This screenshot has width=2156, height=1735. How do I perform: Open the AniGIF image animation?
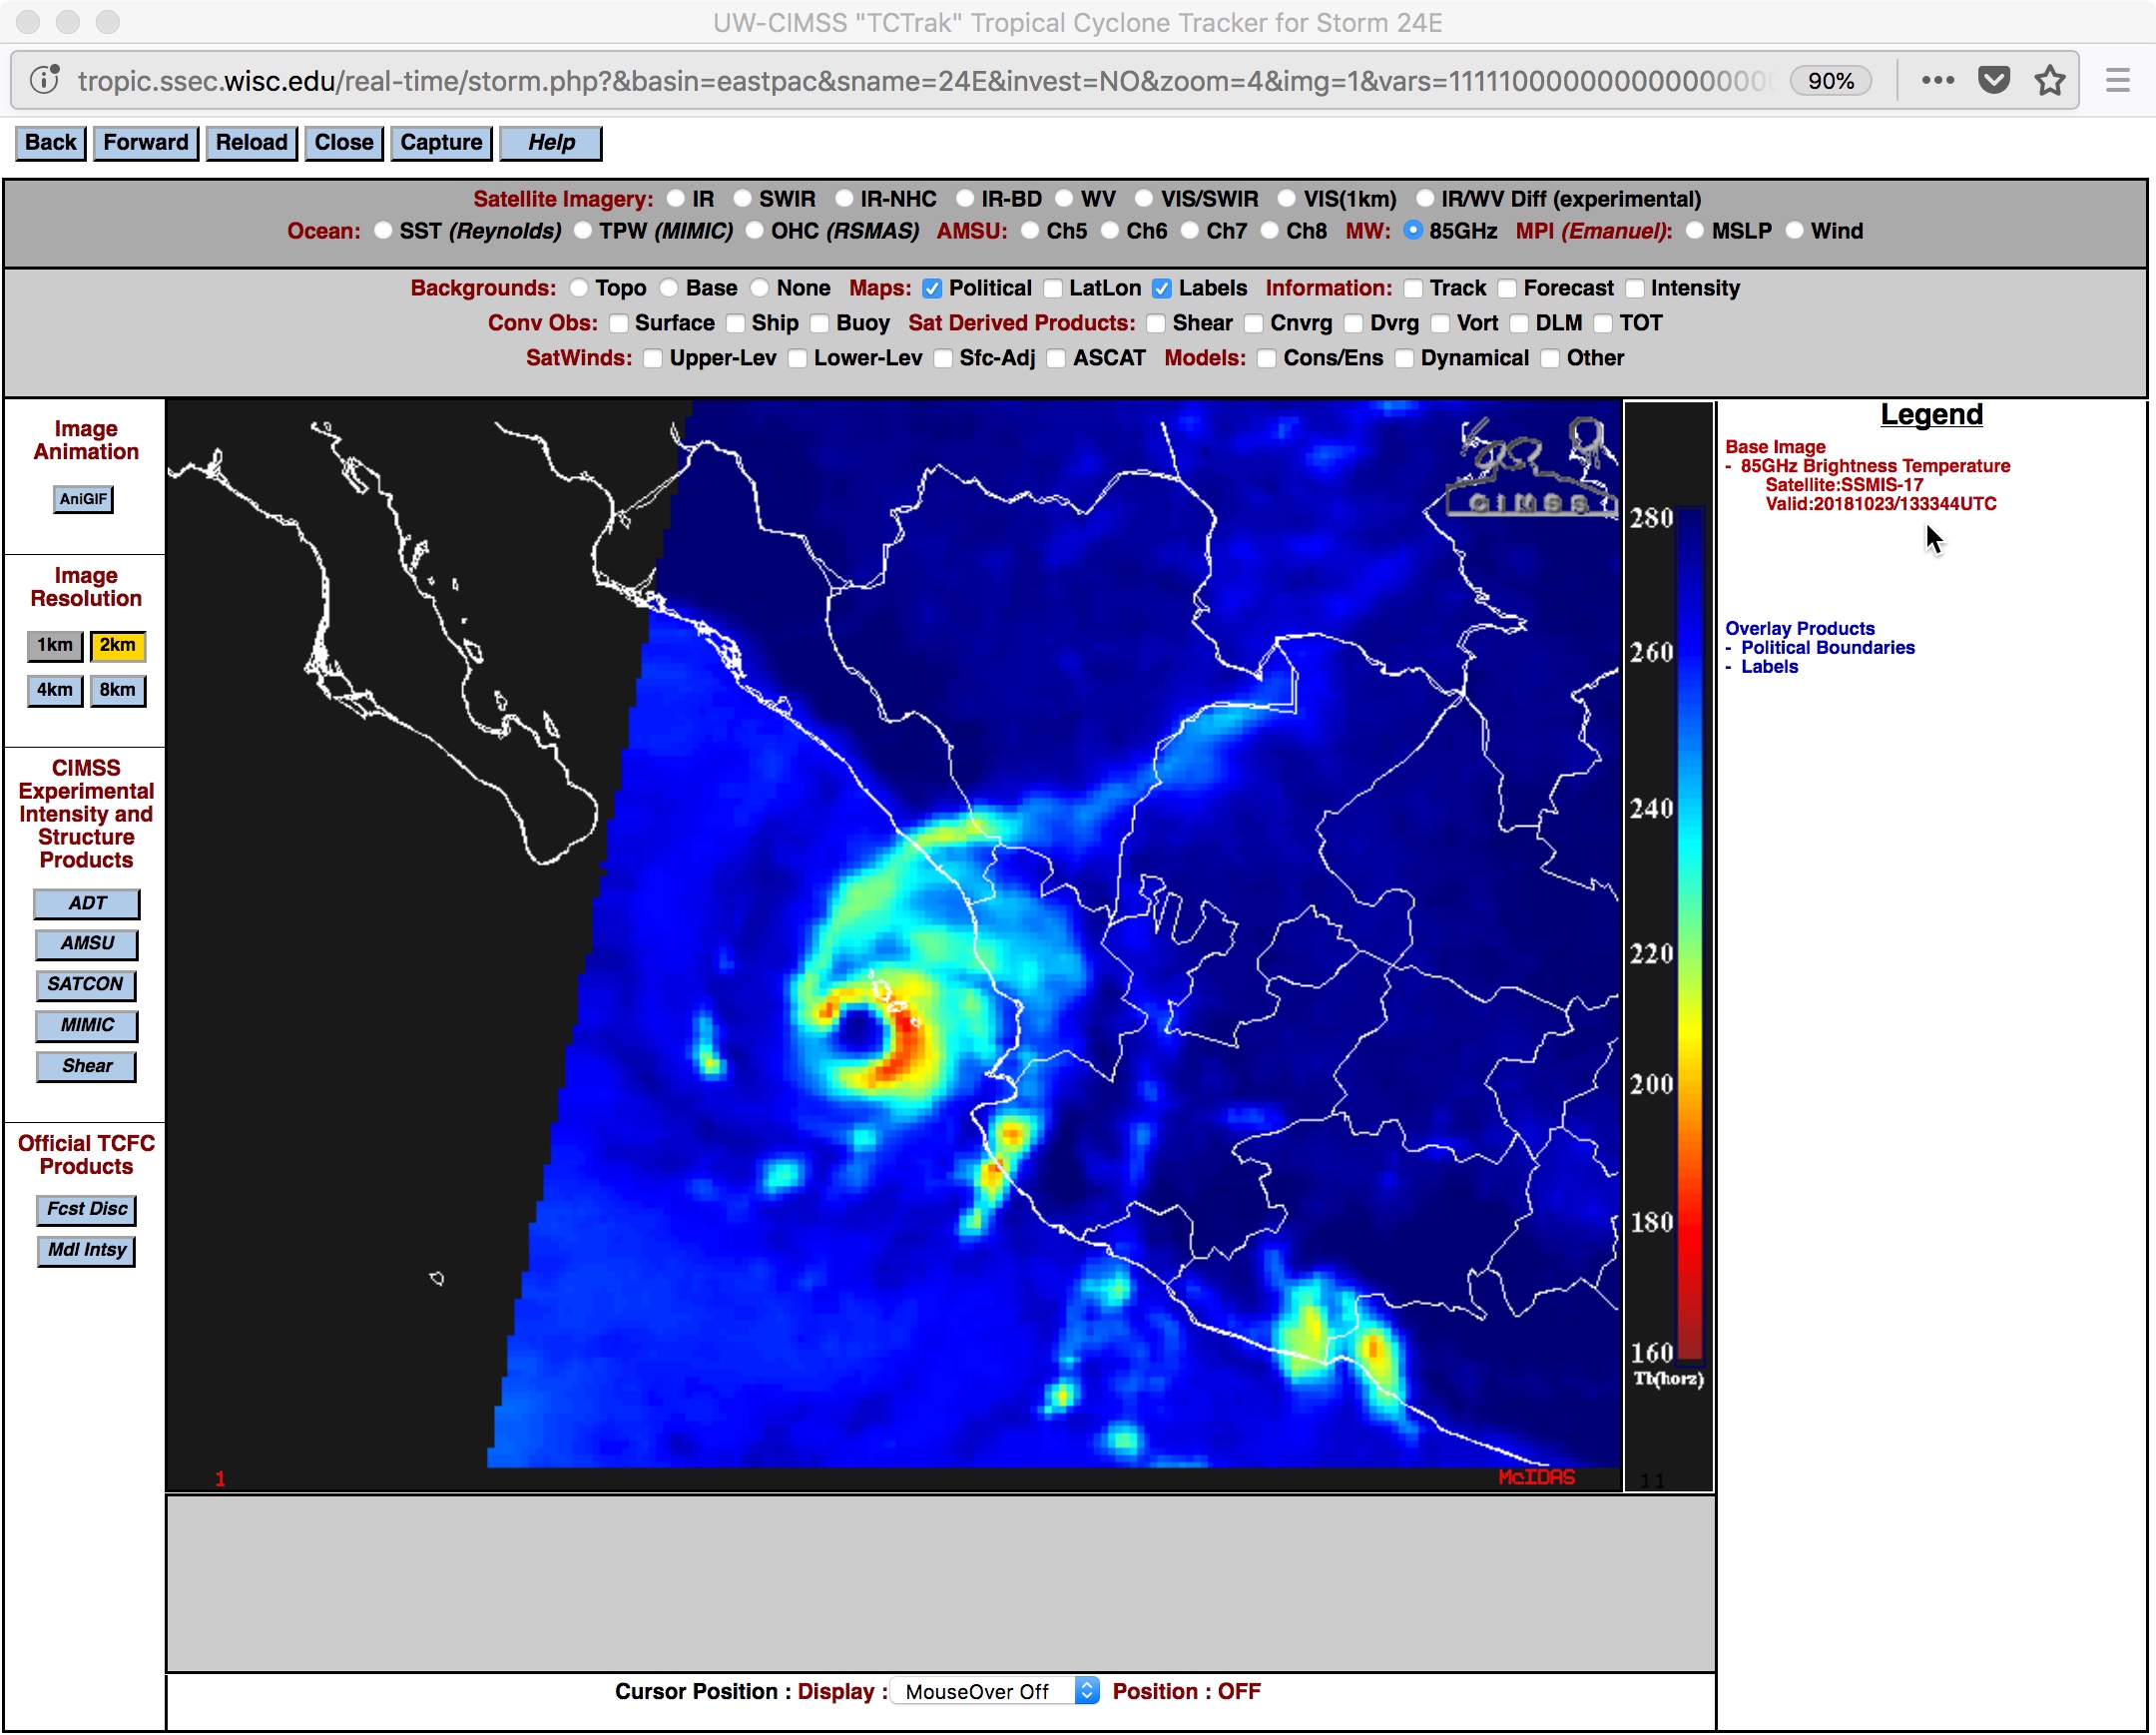(83, 499)
